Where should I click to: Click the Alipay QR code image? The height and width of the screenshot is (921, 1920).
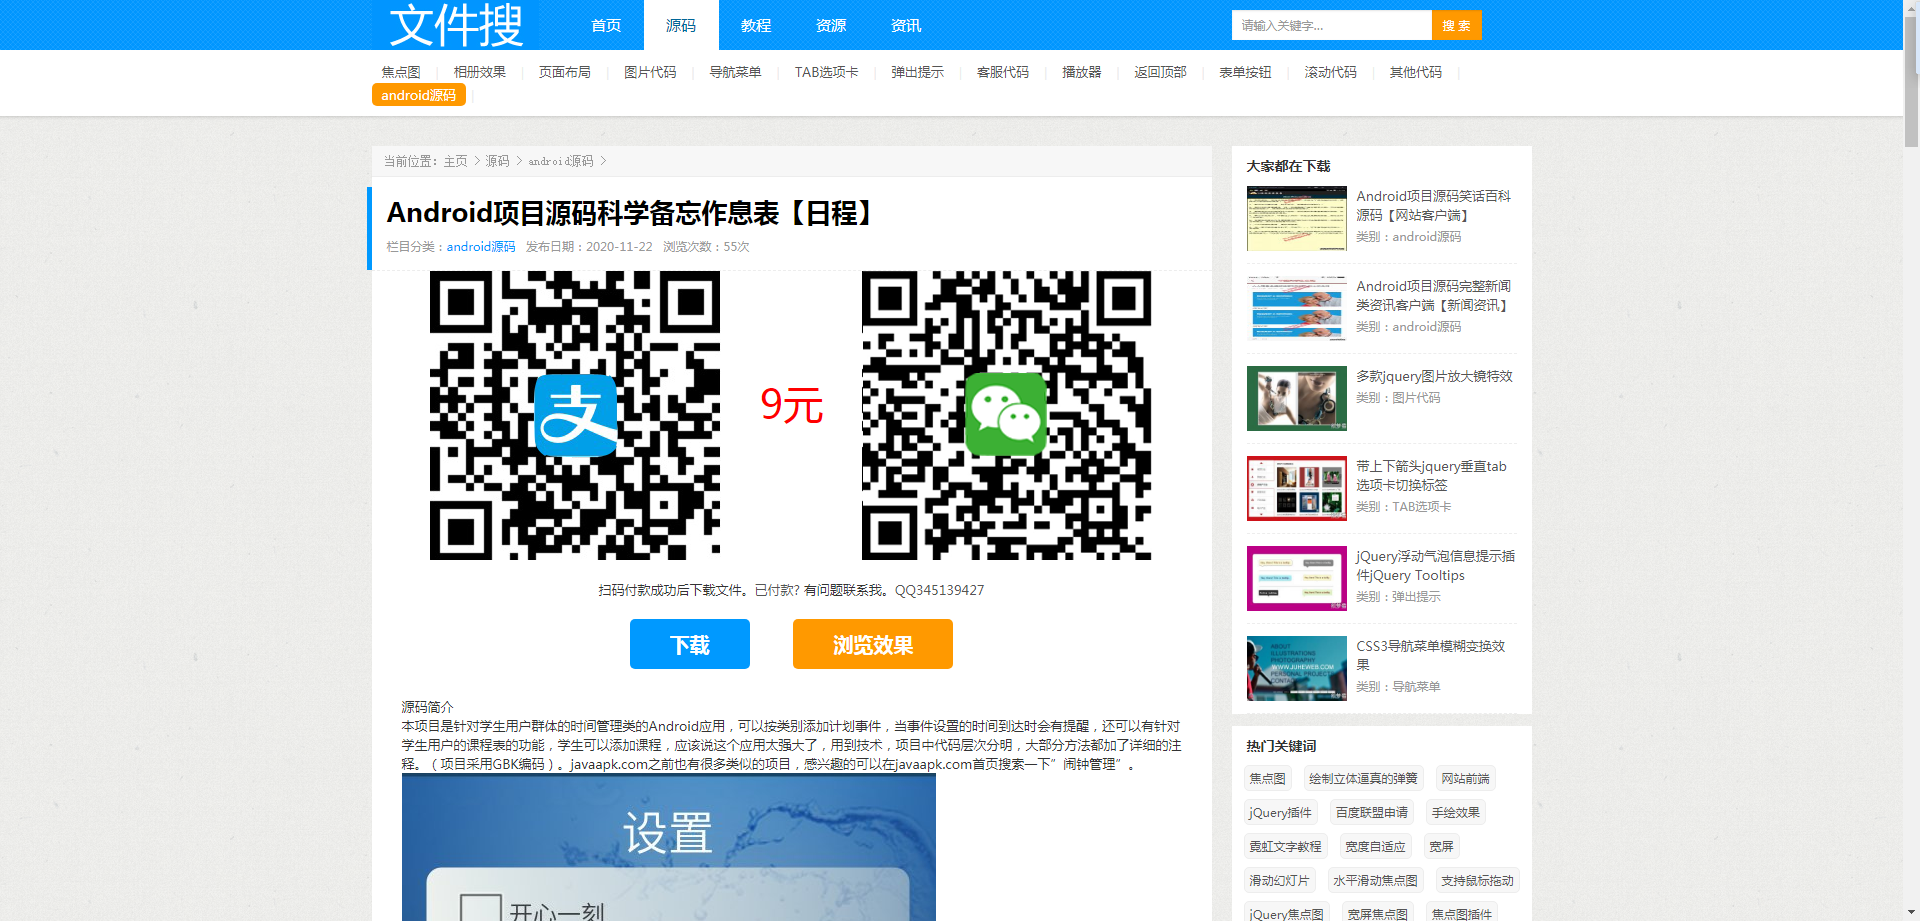click(x=575, y=415)
